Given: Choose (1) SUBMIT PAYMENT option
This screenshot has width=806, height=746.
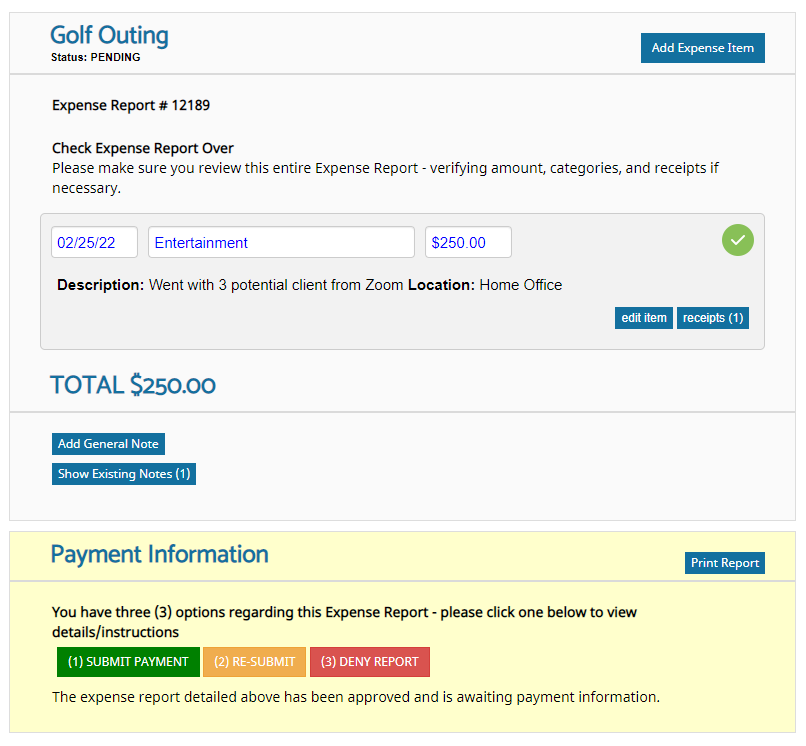Looking at the screenshot, I should (x=128, y=662).
